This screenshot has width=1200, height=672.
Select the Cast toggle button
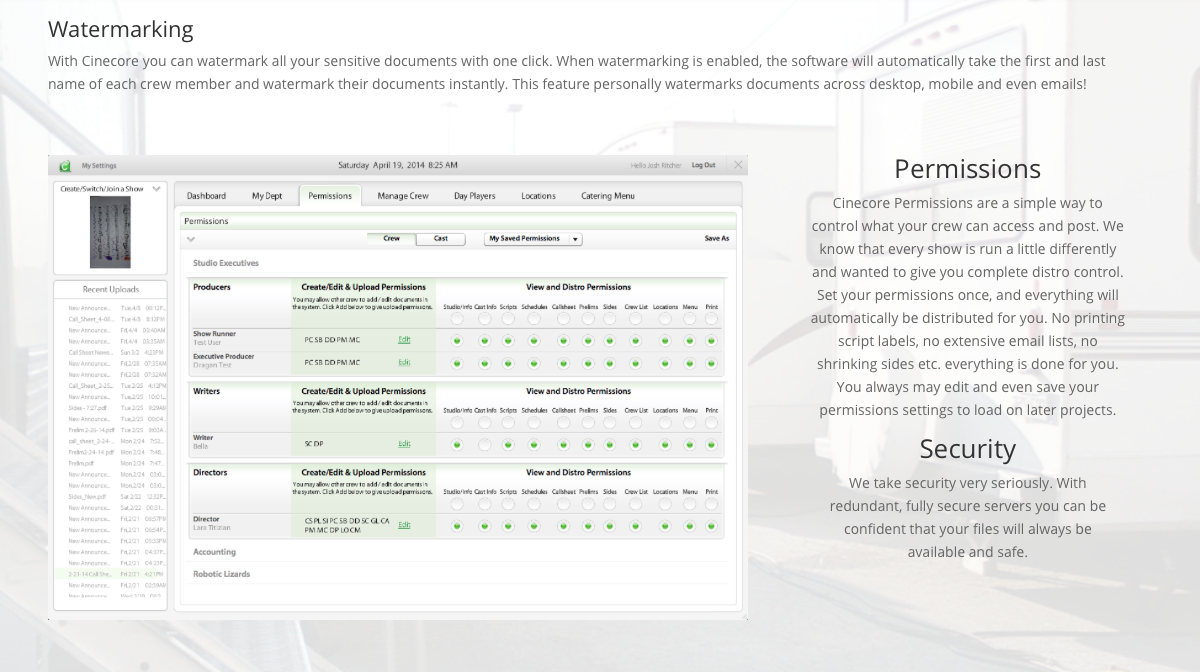[x=441, y=239]
